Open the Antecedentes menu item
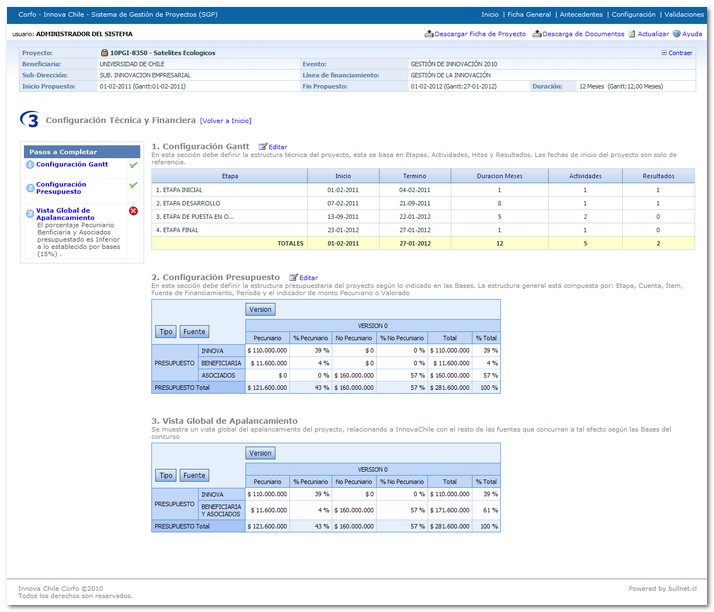 click(x=581, y=15)
